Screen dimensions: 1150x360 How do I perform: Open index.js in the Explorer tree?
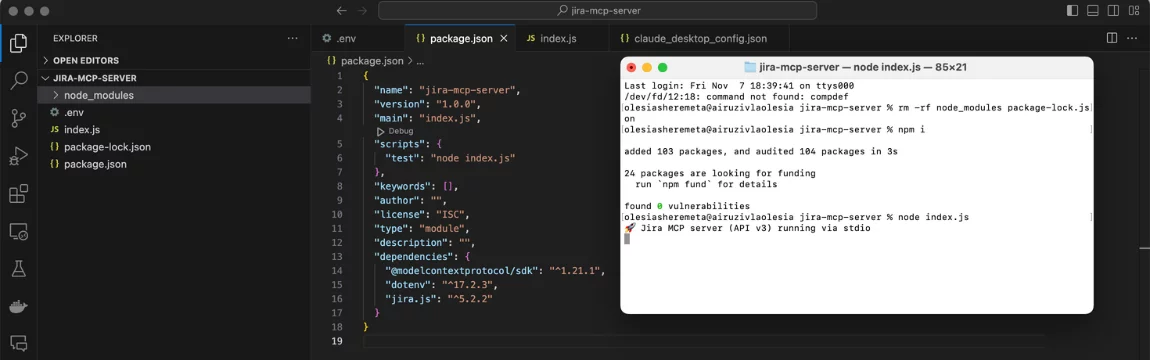(174, 130)
